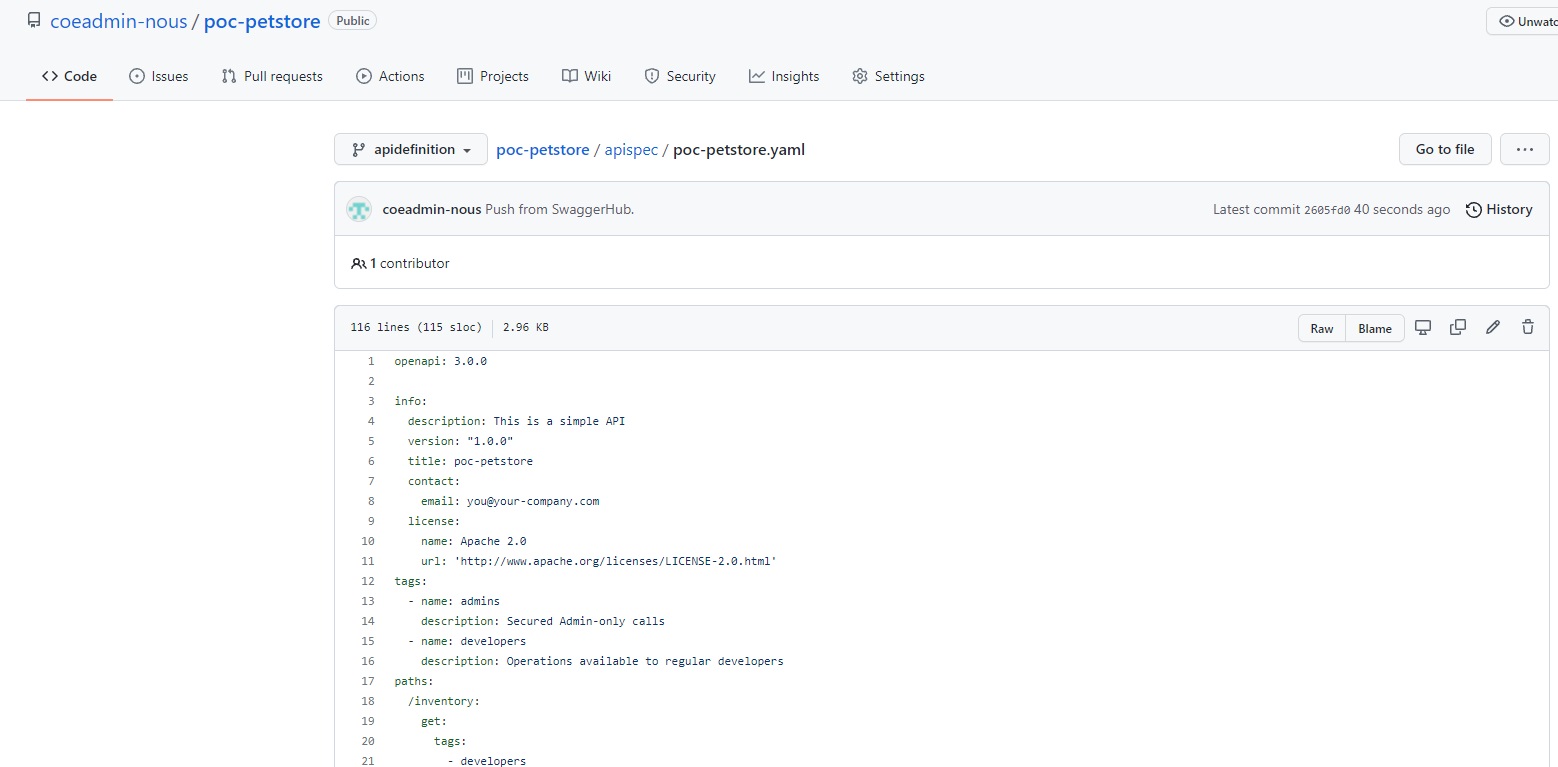Open apispec folder breadcrumb
Viewport: 1558px width, 767px height.
pos(631,150)
